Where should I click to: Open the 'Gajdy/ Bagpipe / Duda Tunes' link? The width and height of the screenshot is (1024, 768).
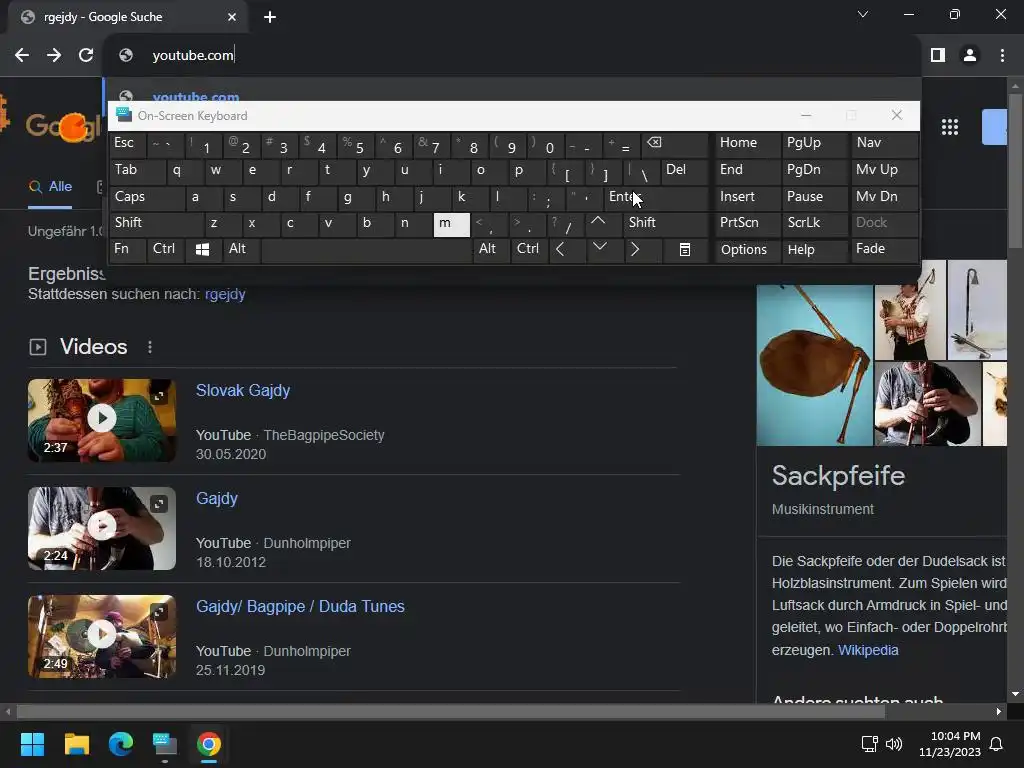pos(300,607)
